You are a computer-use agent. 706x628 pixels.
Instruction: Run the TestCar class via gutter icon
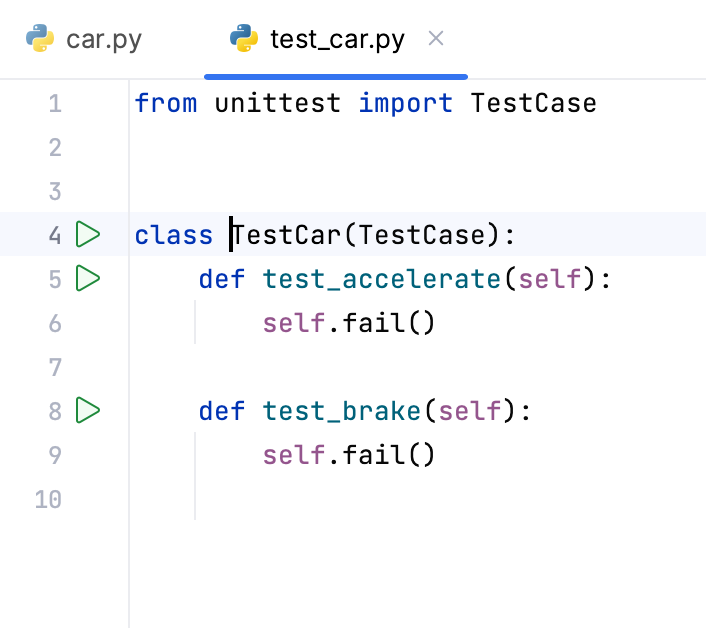(89, 235)
